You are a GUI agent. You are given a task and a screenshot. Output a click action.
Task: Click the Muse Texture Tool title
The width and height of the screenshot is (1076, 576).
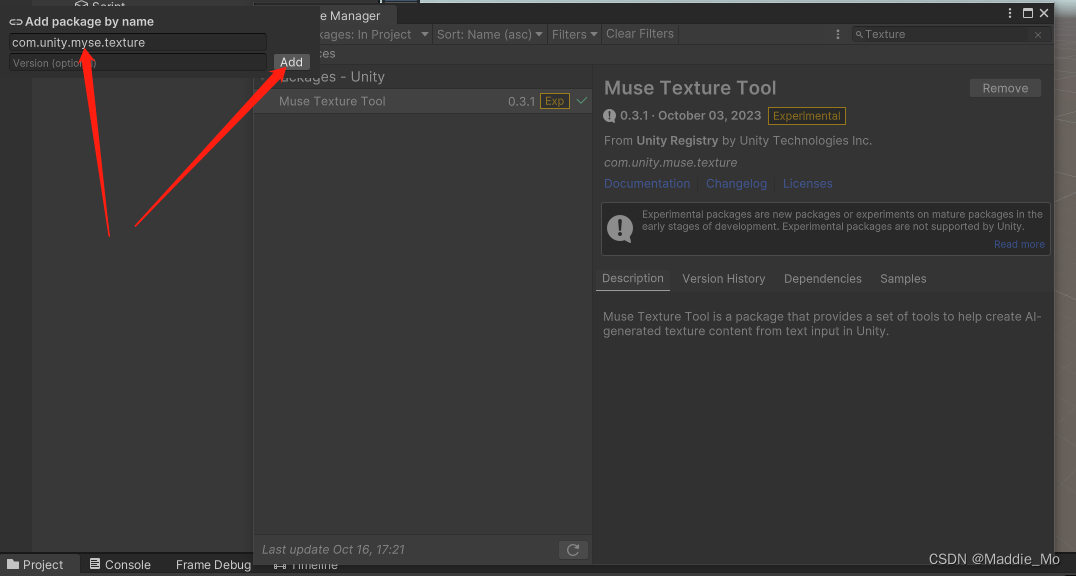pos(690,88)
